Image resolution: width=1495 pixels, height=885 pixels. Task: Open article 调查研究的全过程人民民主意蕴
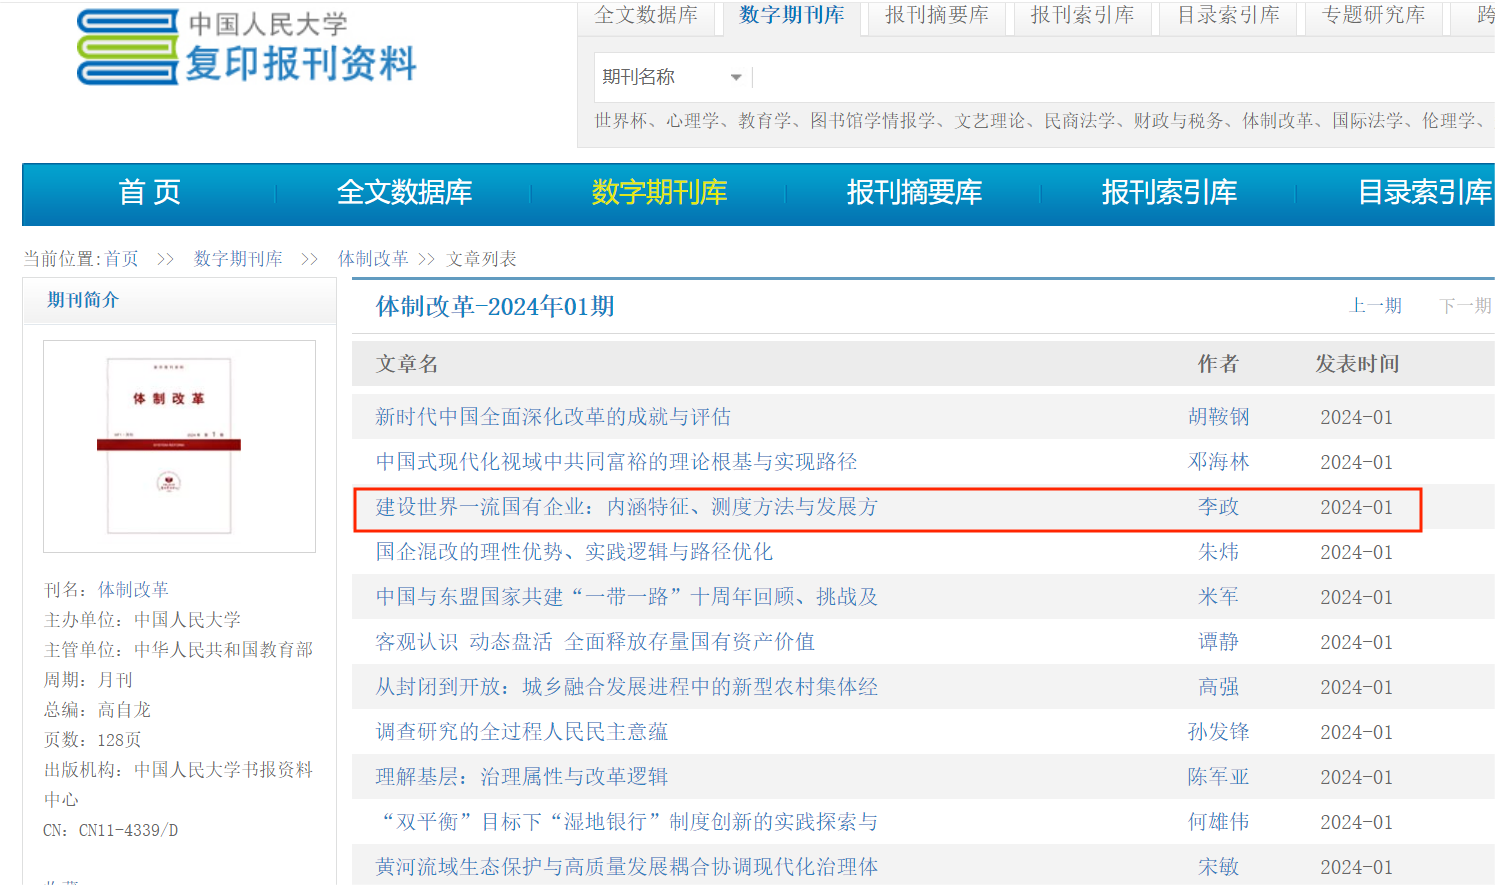(x=521, y=732)
